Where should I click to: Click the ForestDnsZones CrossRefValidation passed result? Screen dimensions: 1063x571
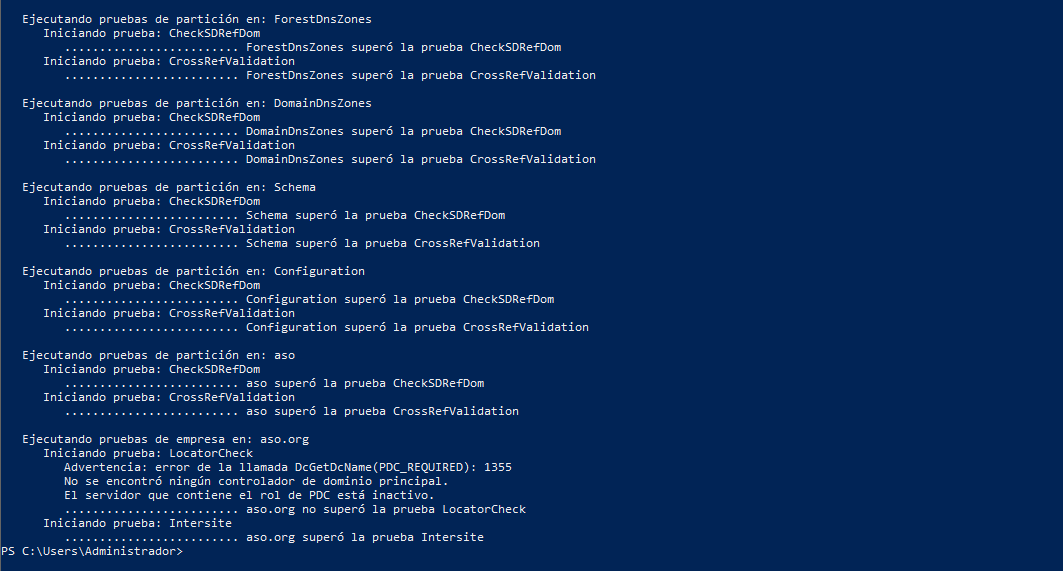point(420,75)
